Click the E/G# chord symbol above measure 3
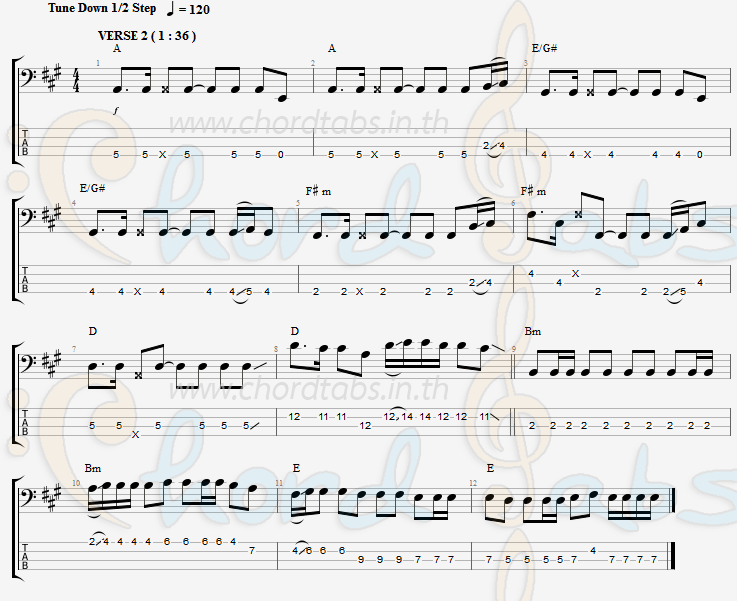The height and width of the screenshot is (601, 737). point(544,48)
